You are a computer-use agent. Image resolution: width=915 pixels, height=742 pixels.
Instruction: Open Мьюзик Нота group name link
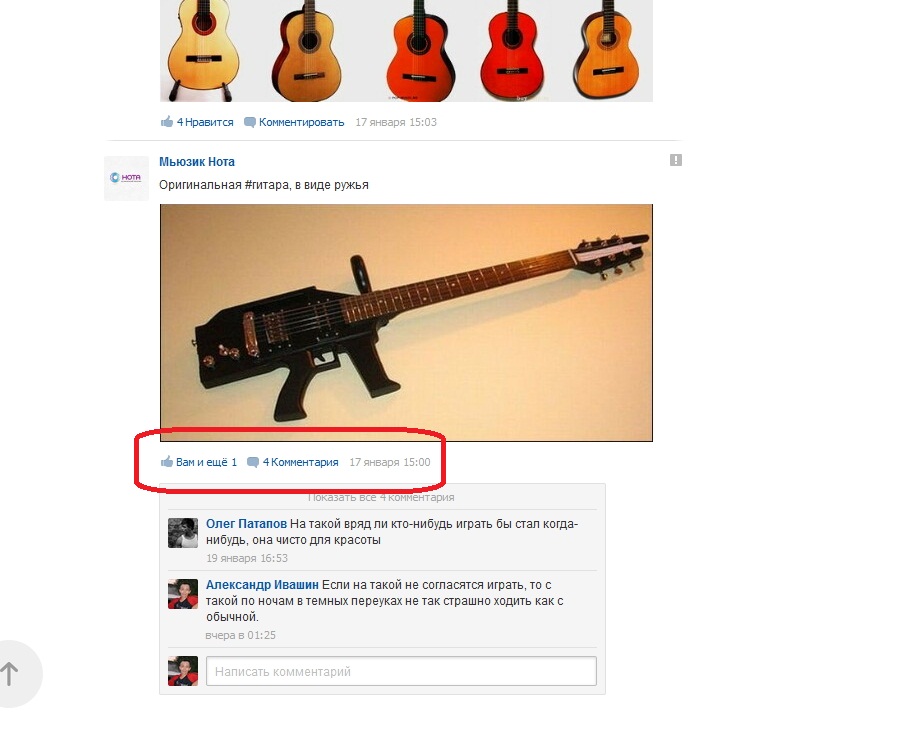pos(197,162)
